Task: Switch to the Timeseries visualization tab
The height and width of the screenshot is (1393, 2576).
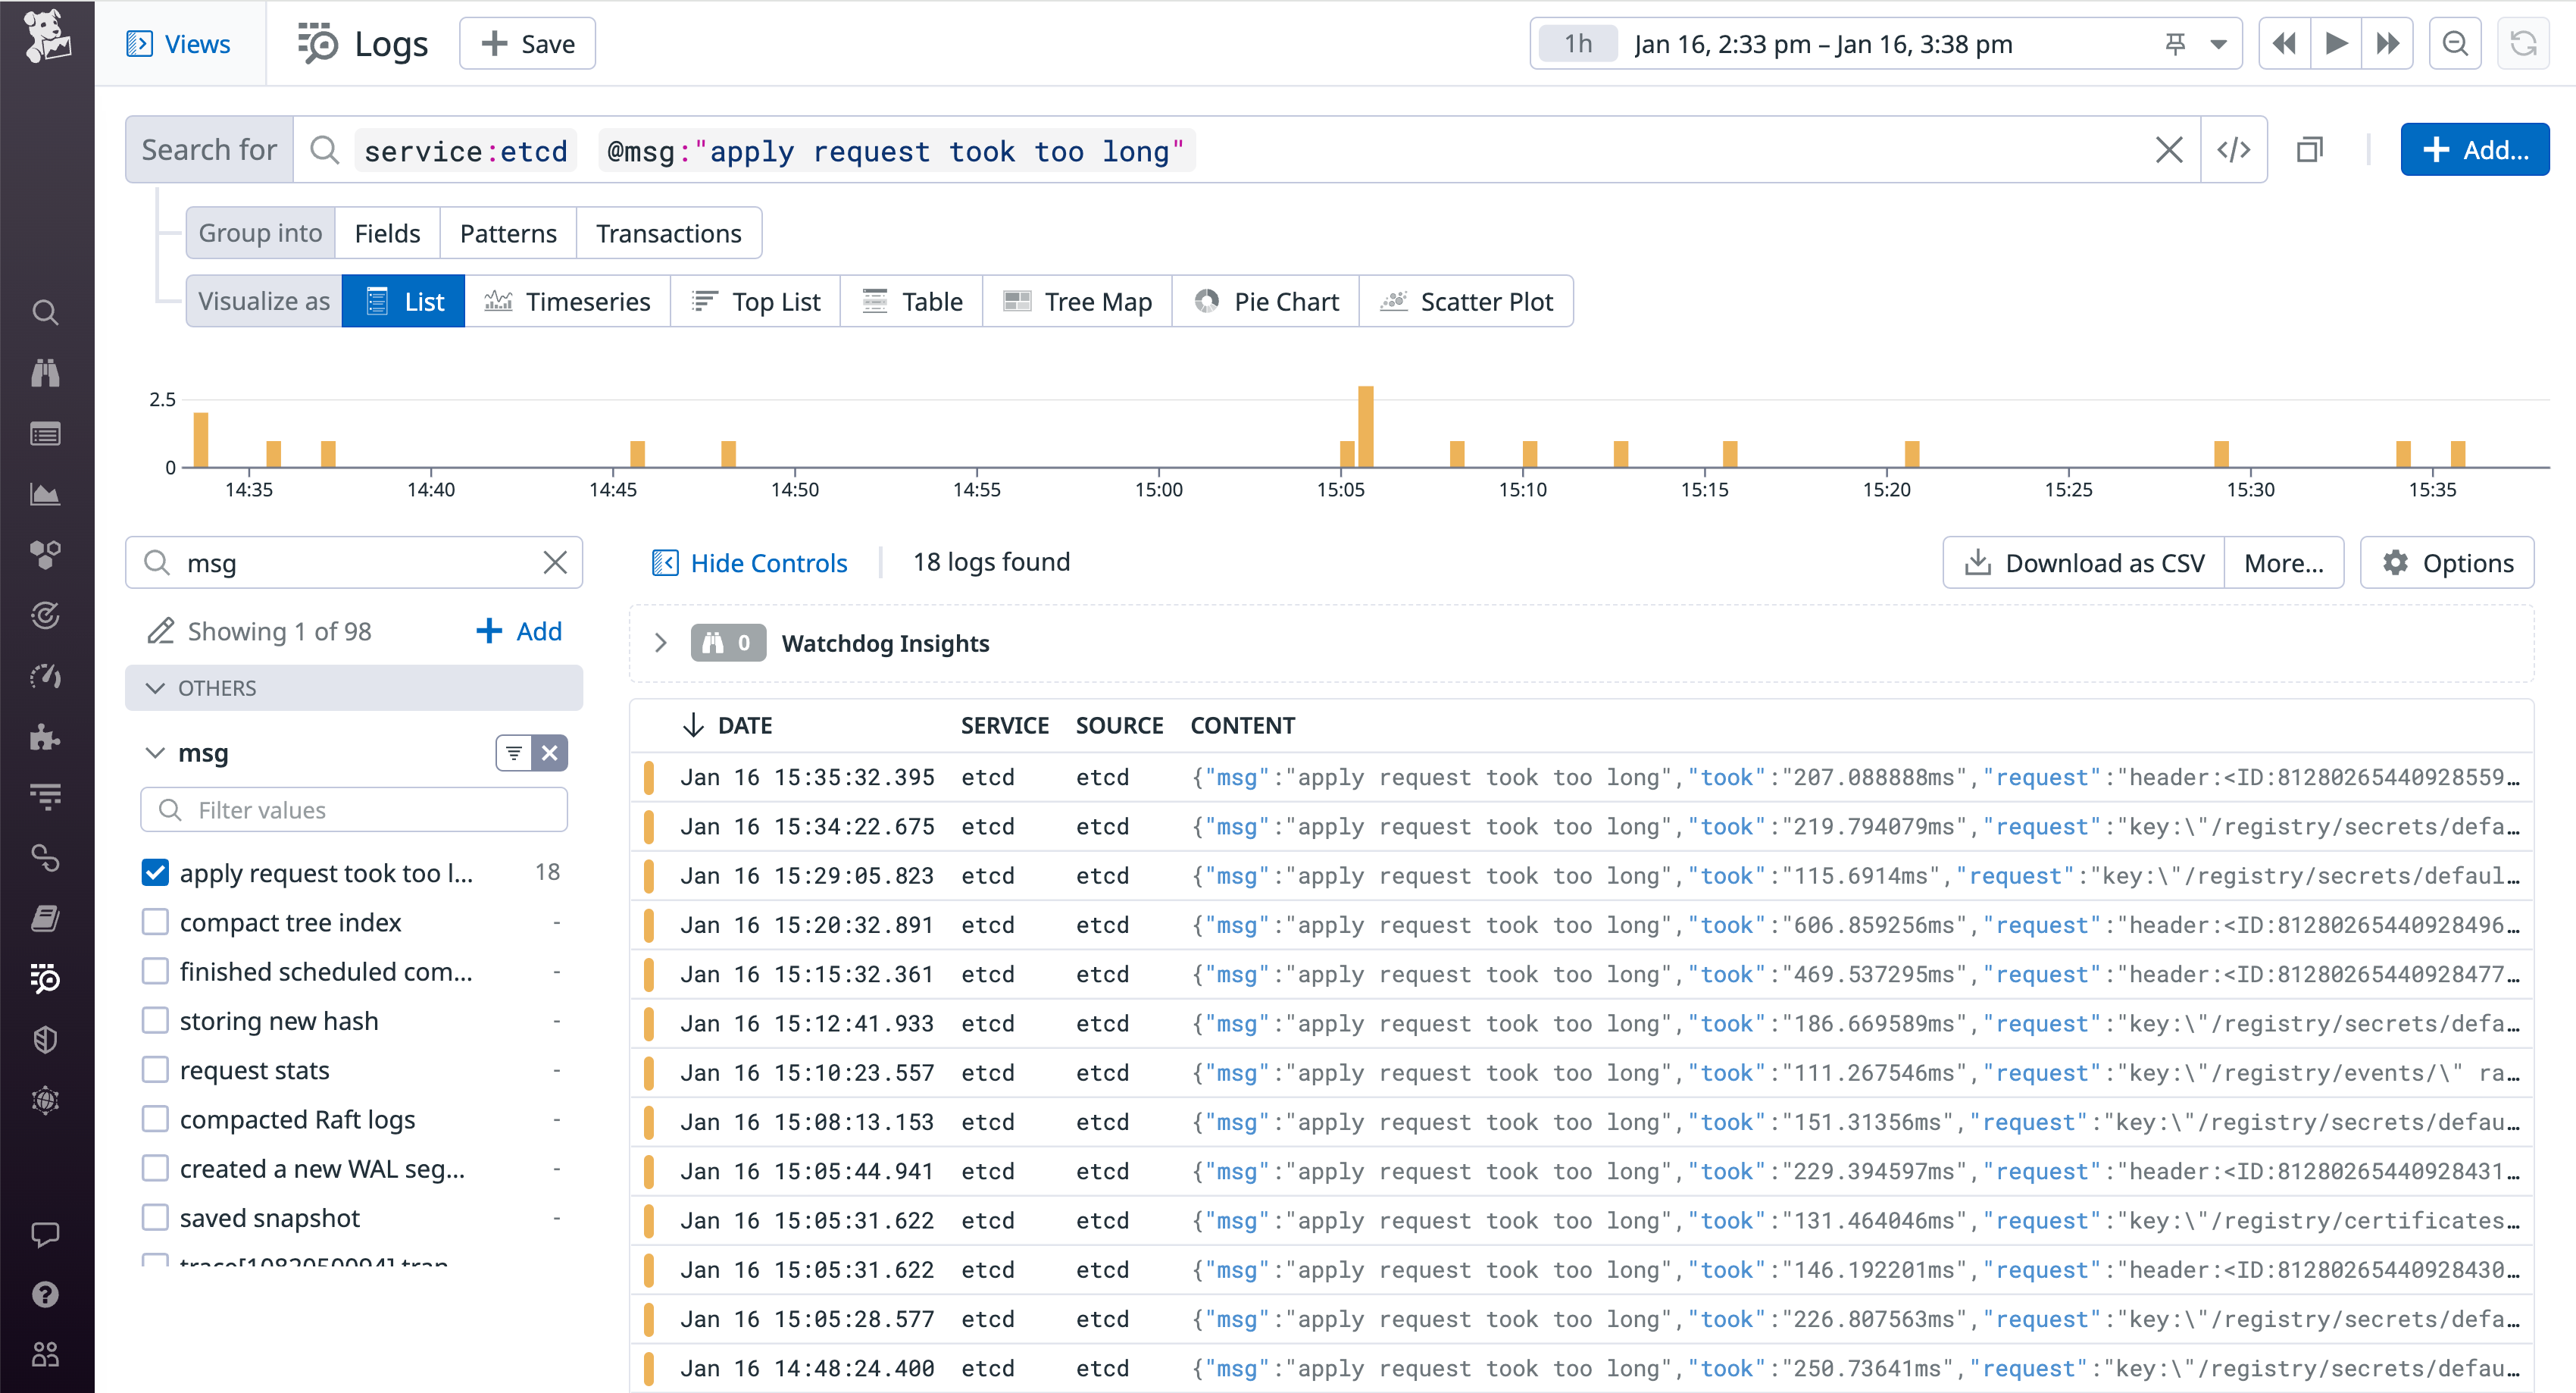Action: pos(568,300)
